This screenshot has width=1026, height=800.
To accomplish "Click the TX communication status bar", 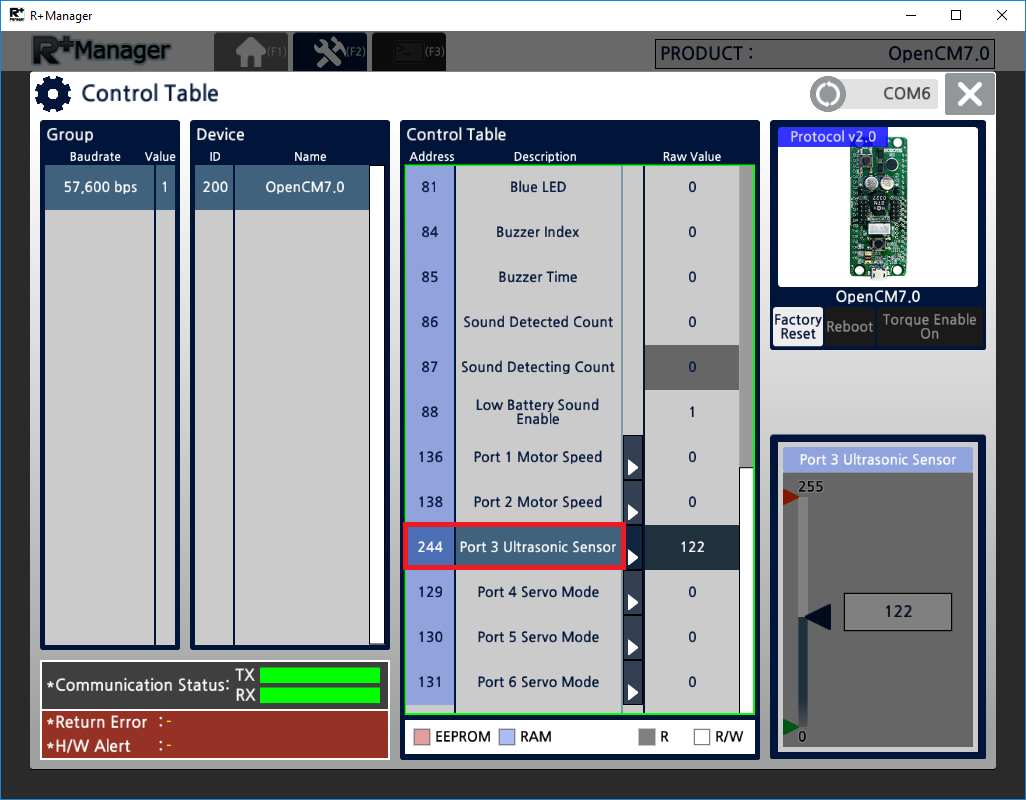I will pos(320,675).
